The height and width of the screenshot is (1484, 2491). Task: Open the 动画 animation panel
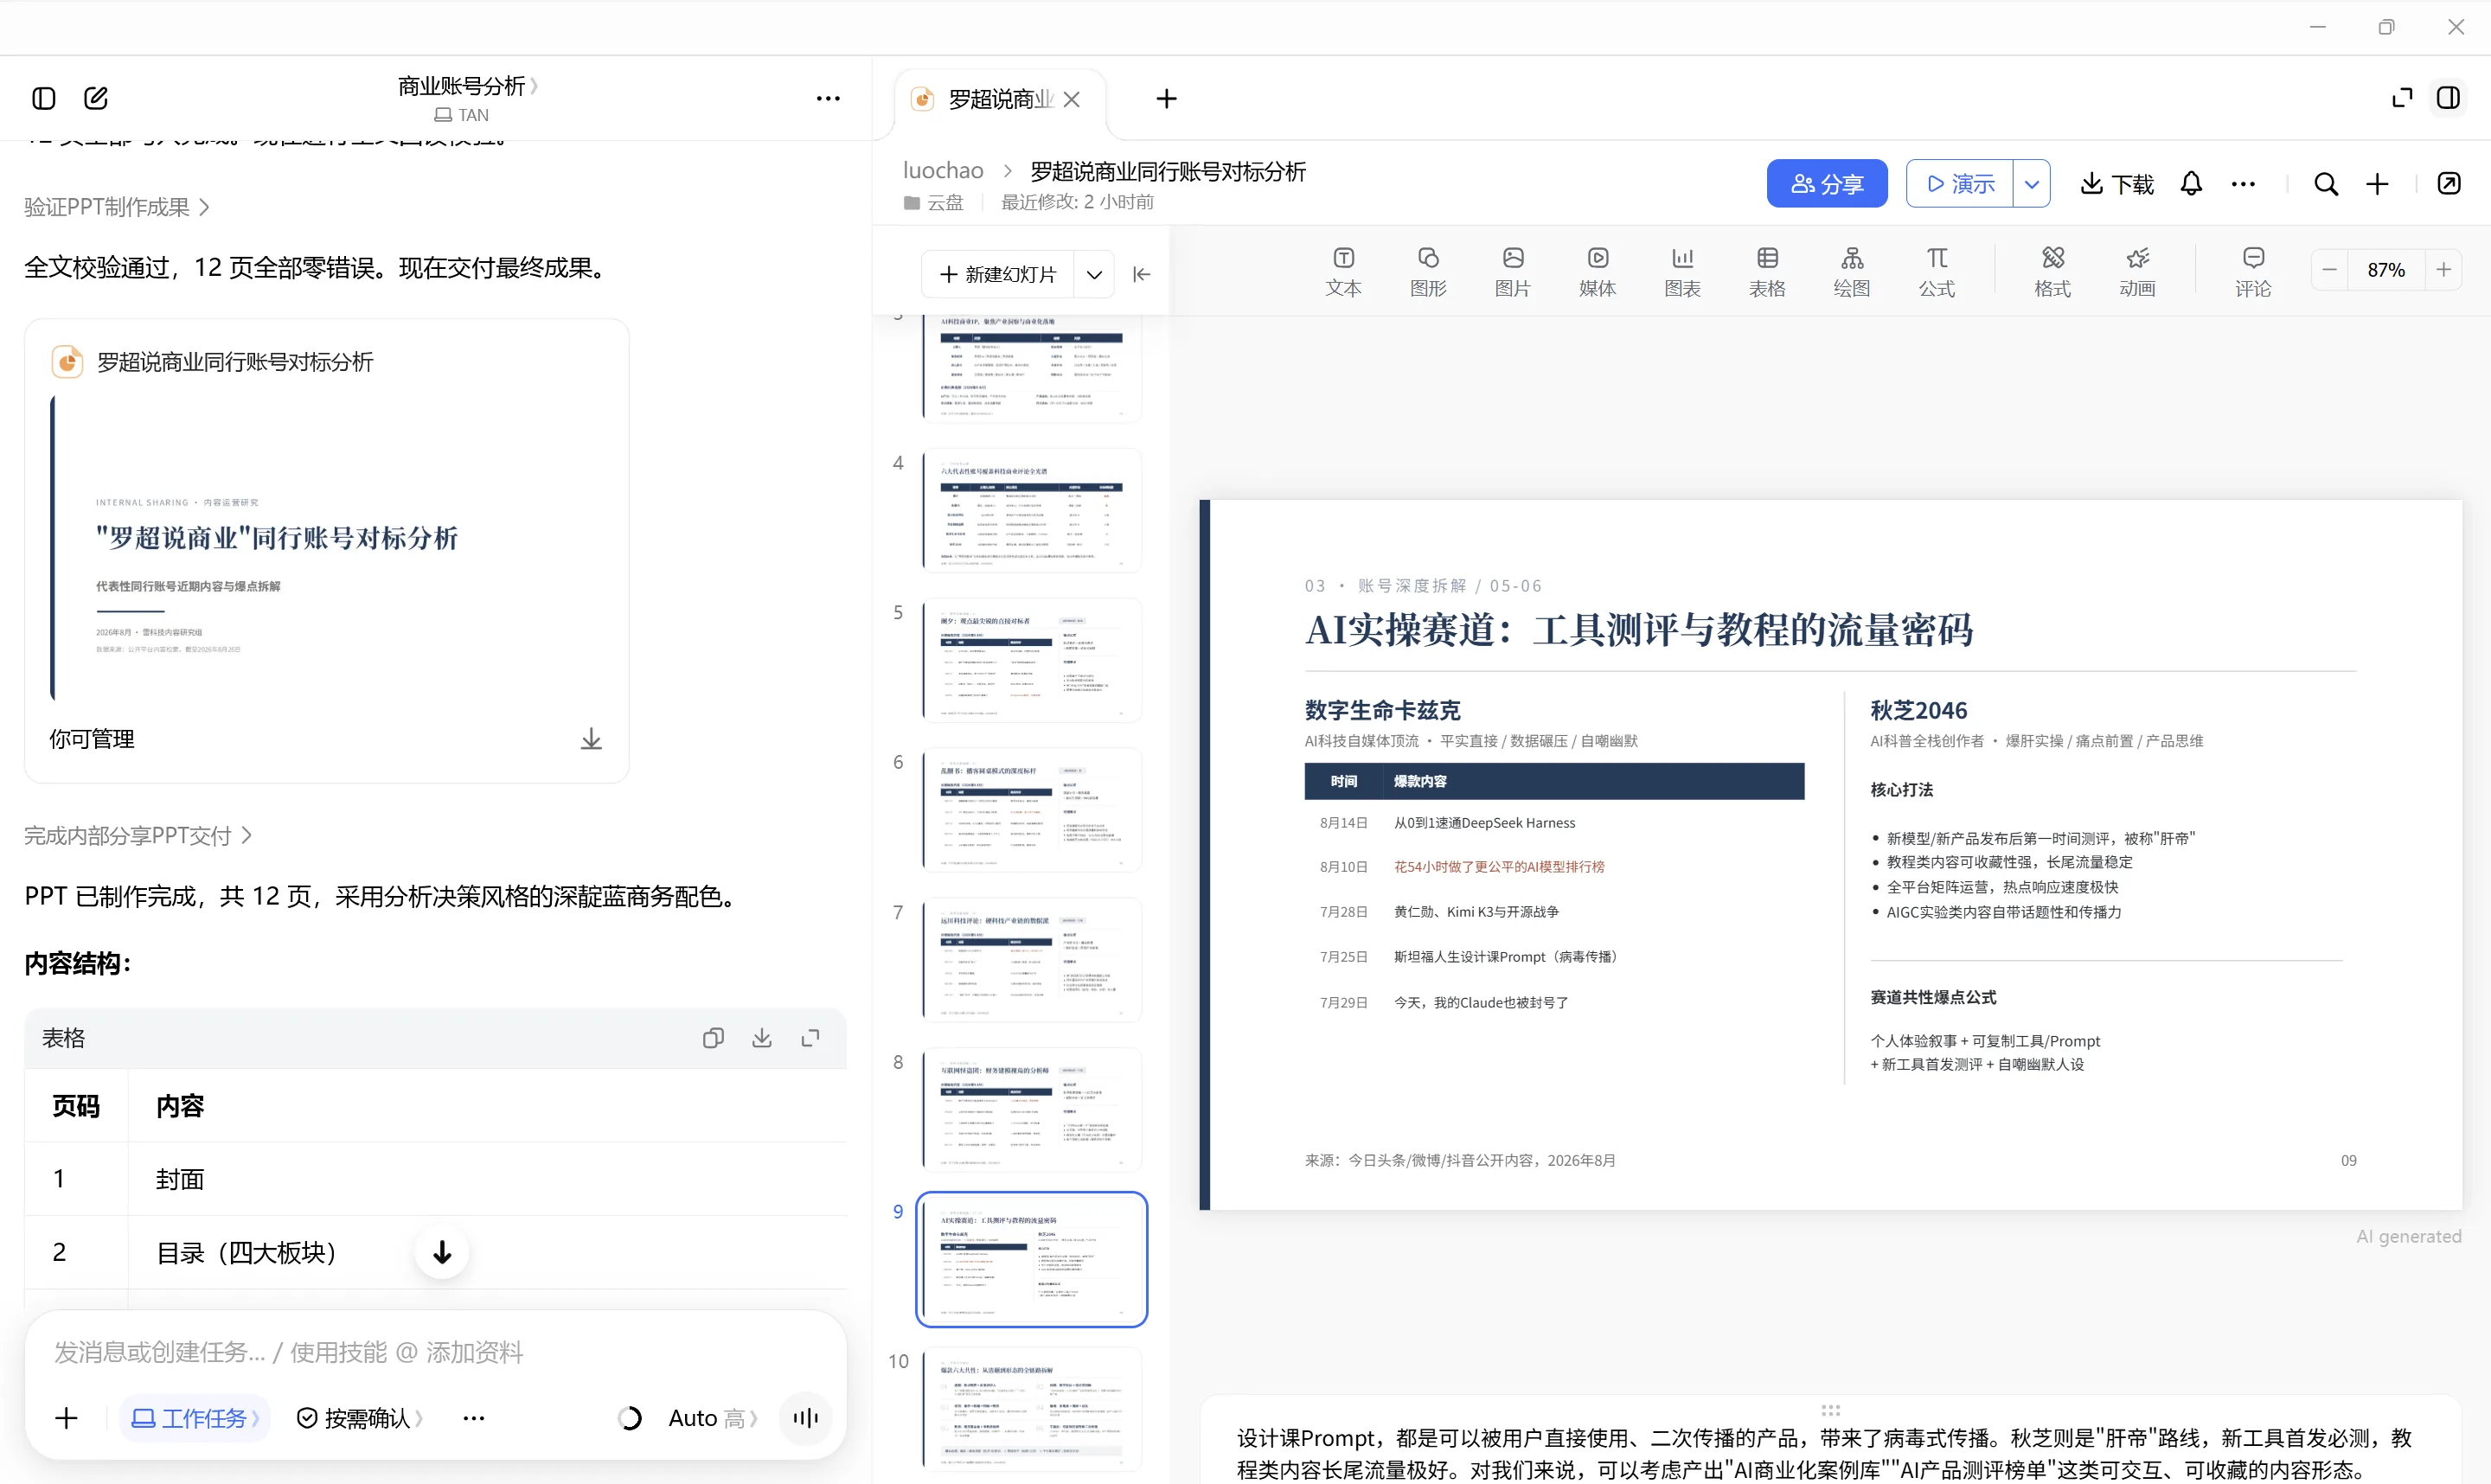coord(2137,272)
